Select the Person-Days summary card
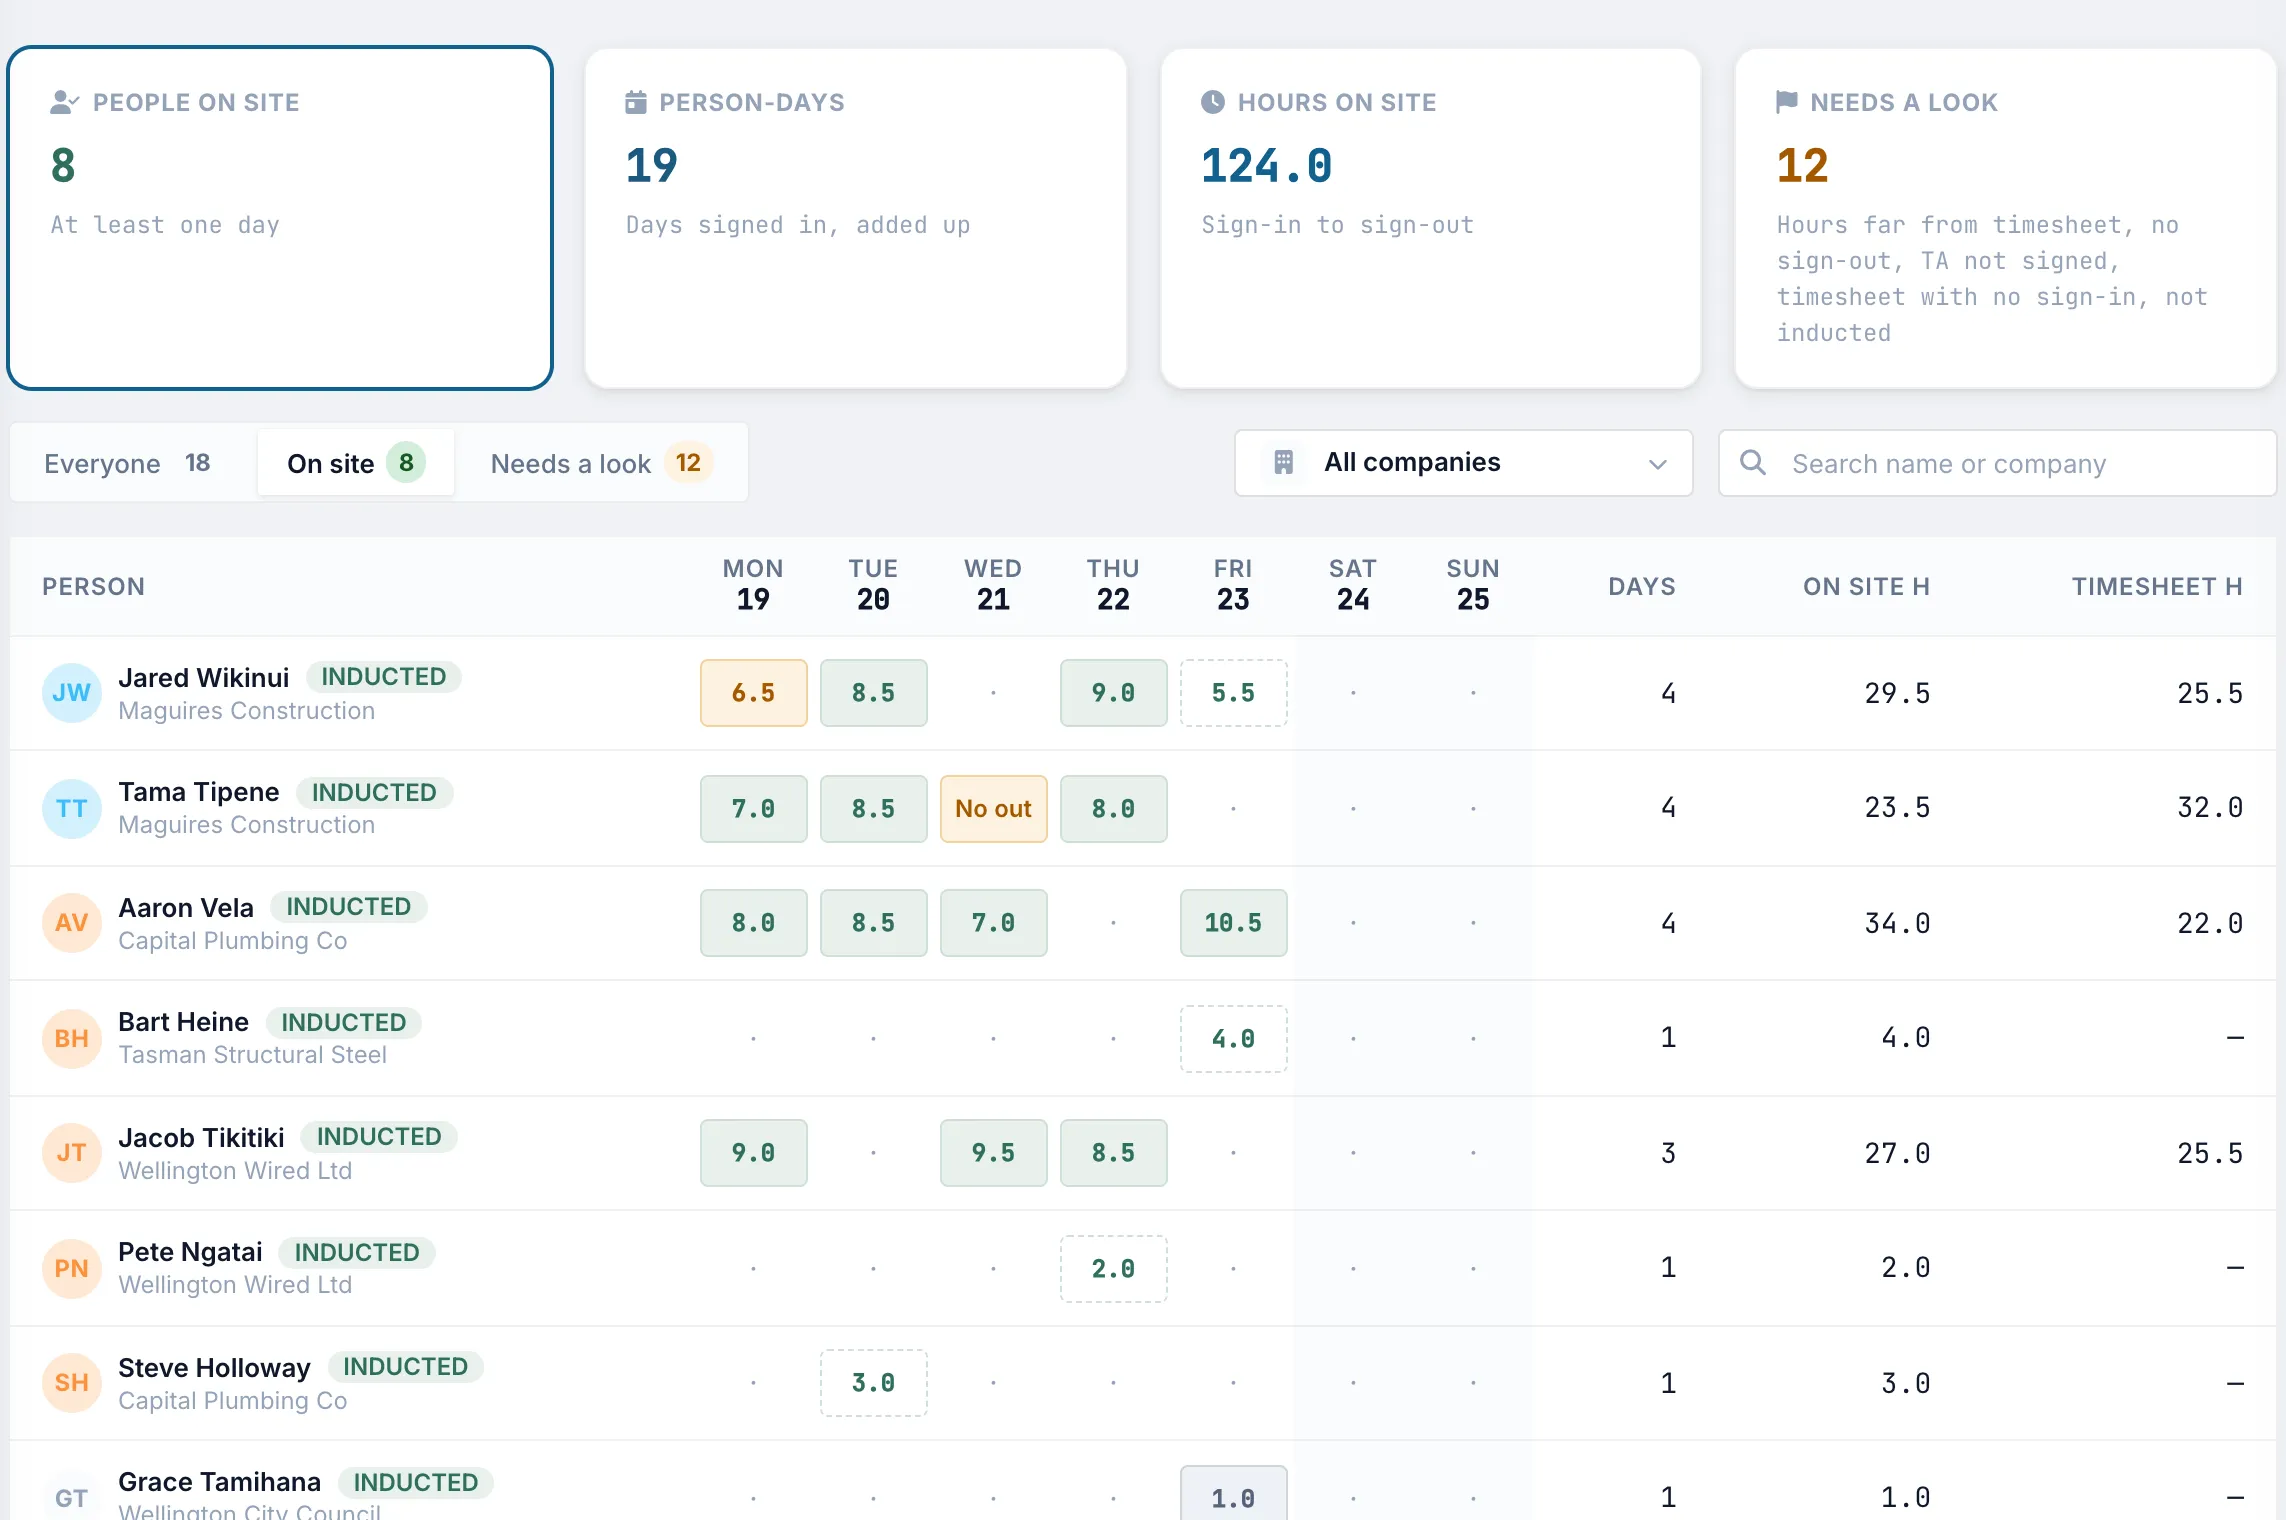This screenshot has height=1520, width=2286. click(x=856, y=218)
